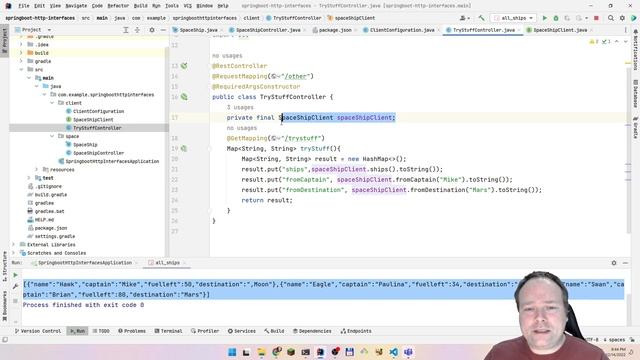Open the Gradle tool window on the right edge
This screenshot has height=360, width=640.
[636, 127]
